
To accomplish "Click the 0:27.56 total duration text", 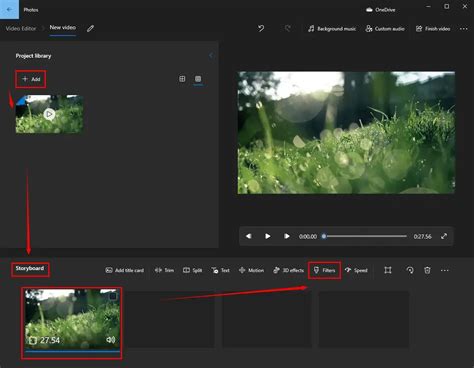I will coord(423,236).
